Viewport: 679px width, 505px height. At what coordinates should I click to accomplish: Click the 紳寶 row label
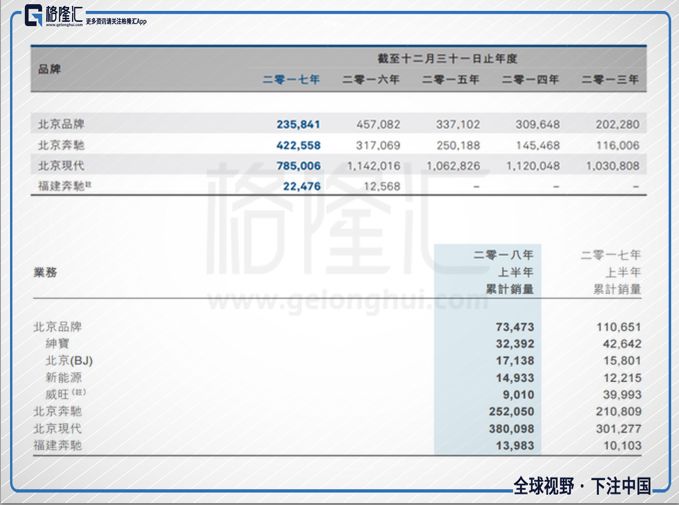click(x=57, y=343)
